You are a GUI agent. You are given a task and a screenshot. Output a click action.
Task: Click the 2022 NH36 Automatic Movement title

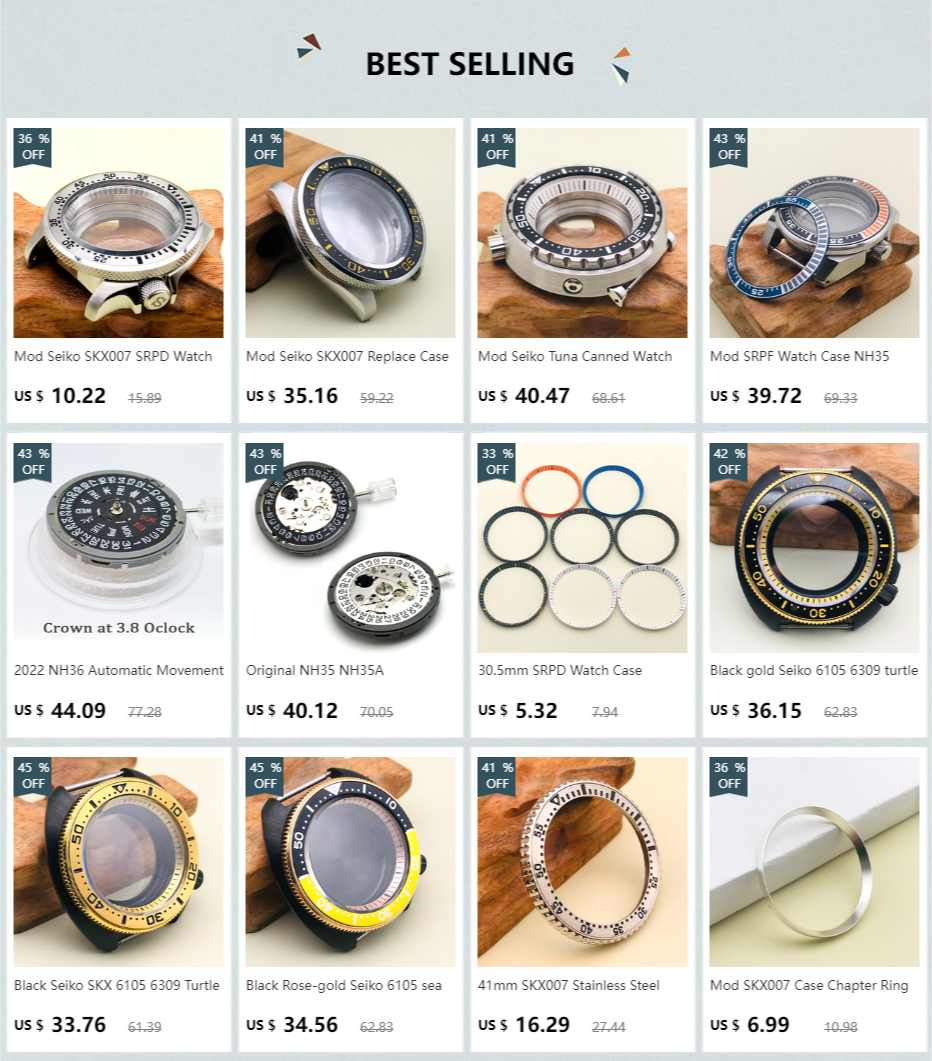pos(118,670)
